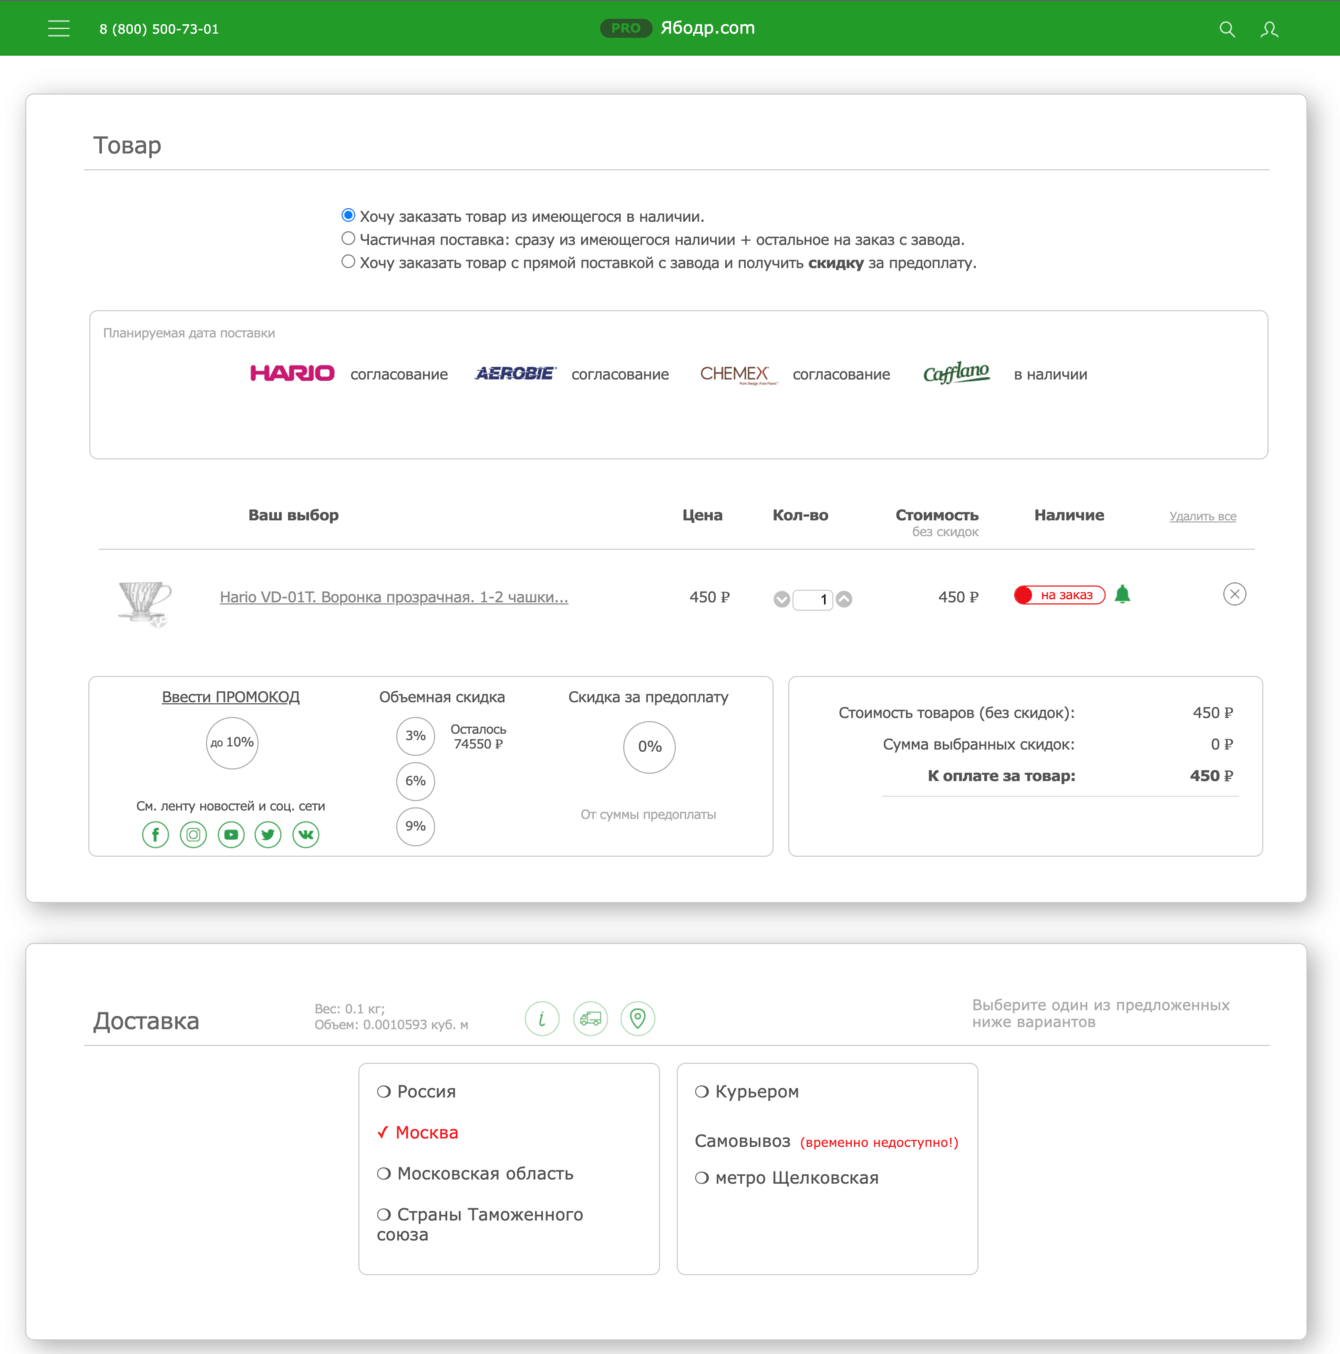Open the YouTube social link
1340x1354 pixels.
pos(231,834)
